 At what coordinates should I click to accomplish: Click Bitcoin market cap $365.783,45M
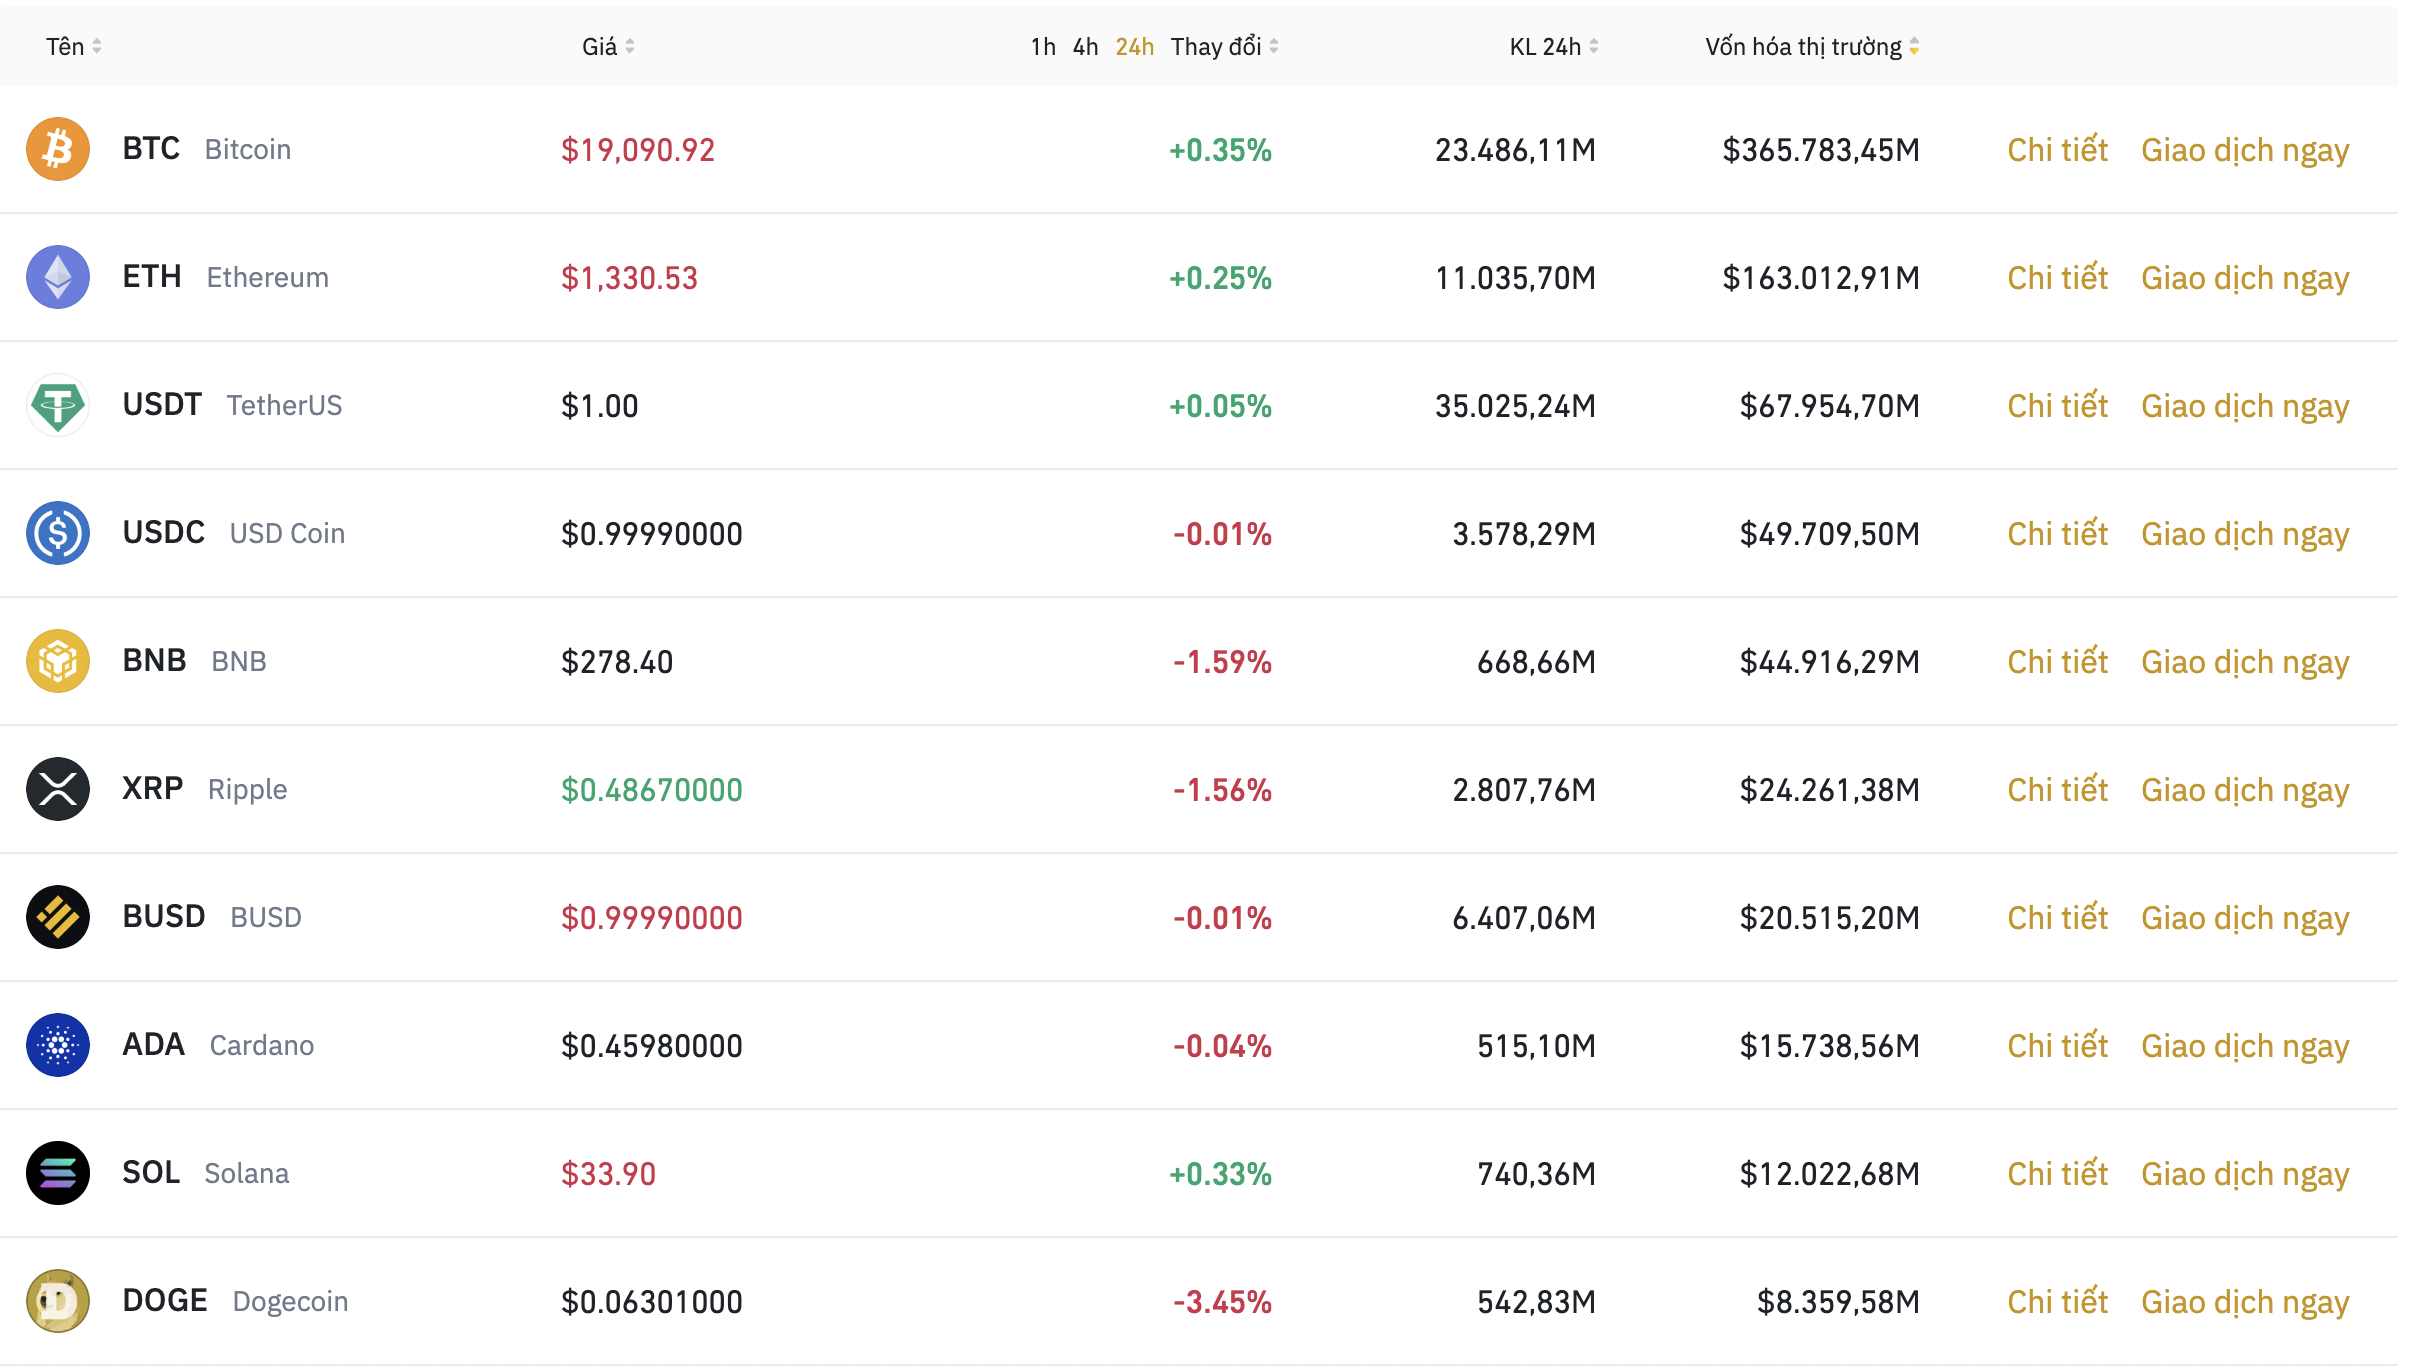1821,150
